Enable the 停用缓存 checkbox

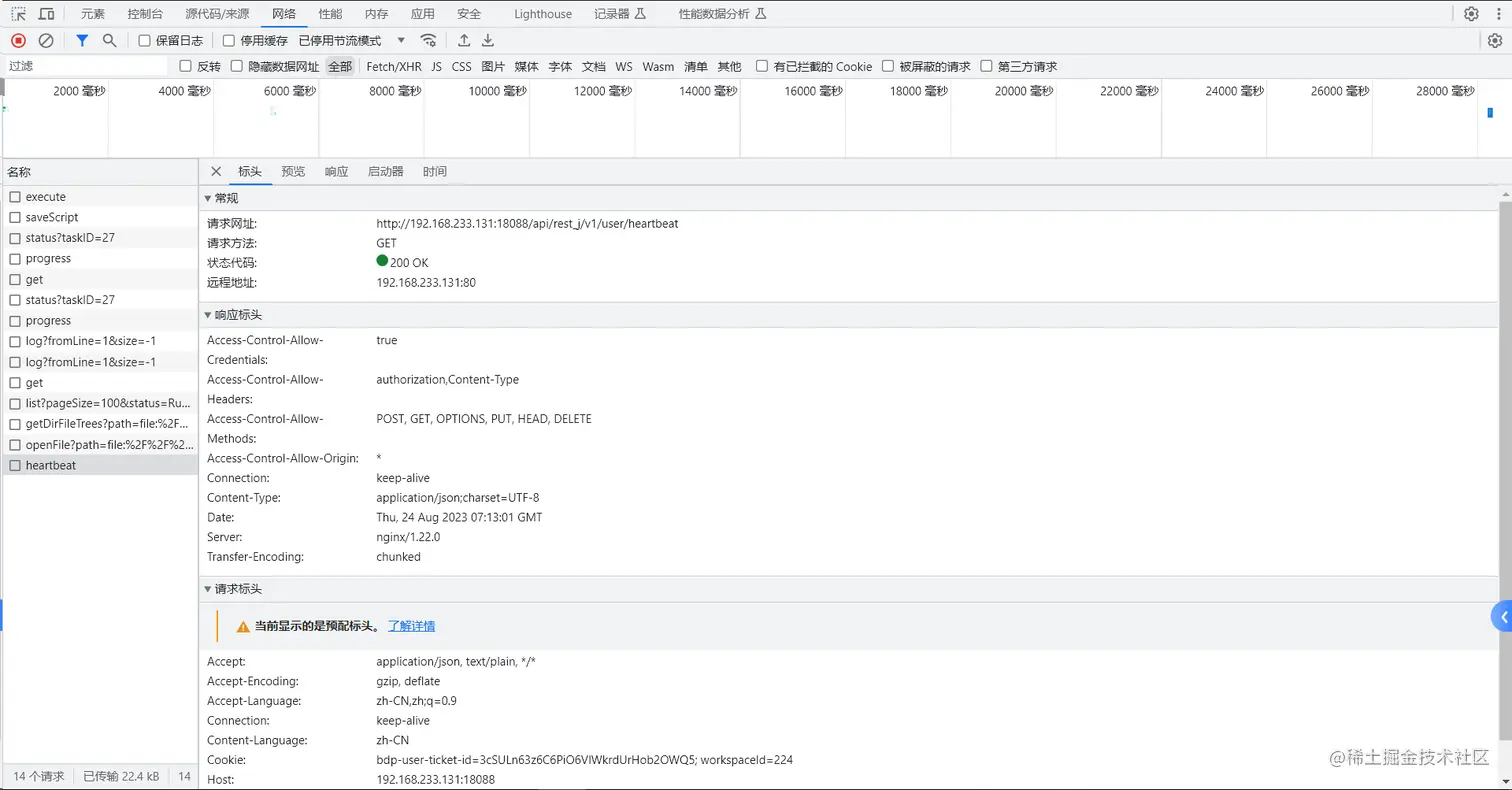pos(229,41)
